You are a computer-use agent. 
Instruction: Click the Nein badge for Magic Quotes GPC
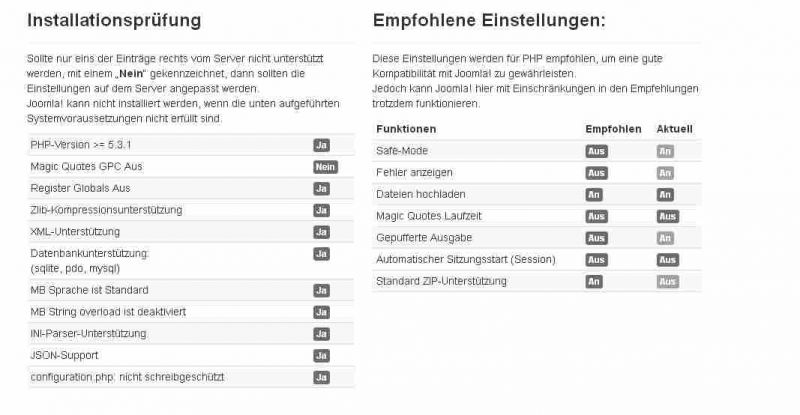tap(325, 167)
